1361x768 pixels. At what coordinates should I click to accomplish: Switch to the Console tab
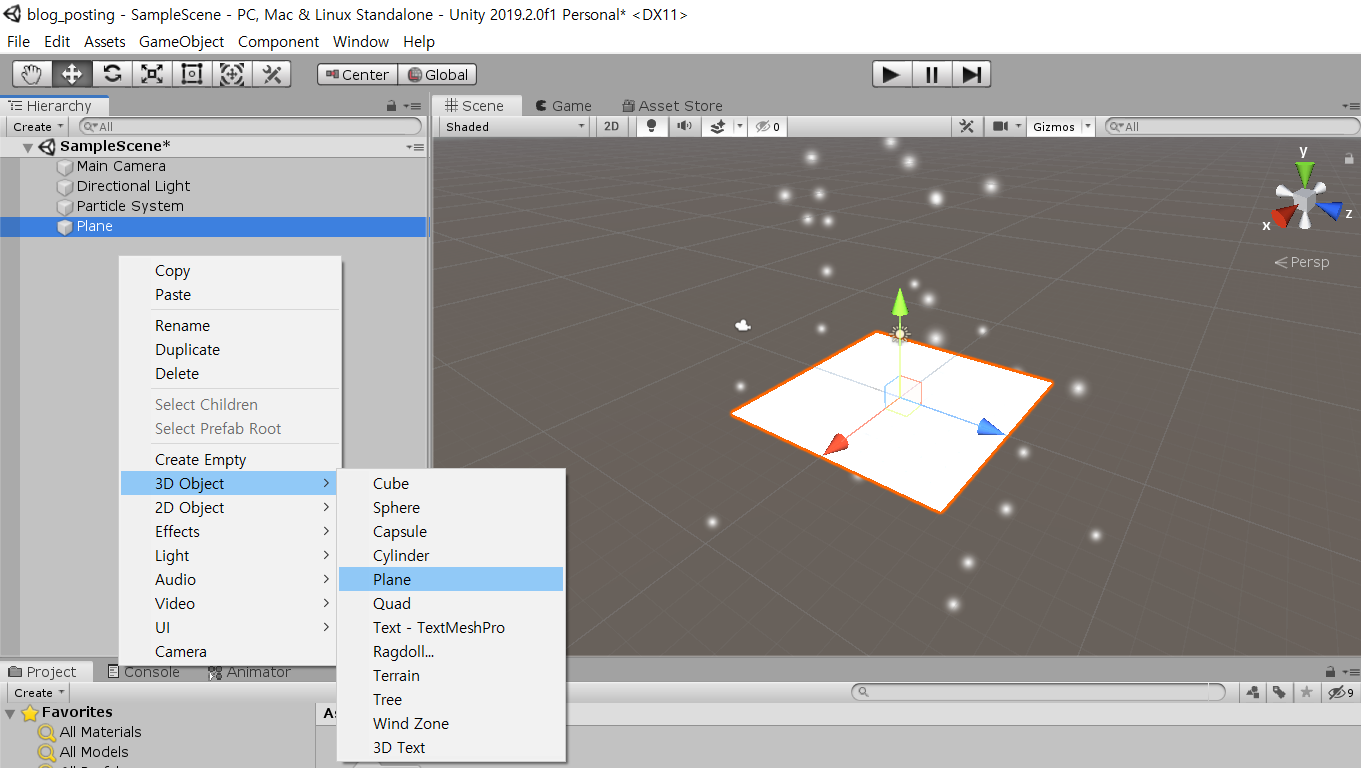(144, 672)
